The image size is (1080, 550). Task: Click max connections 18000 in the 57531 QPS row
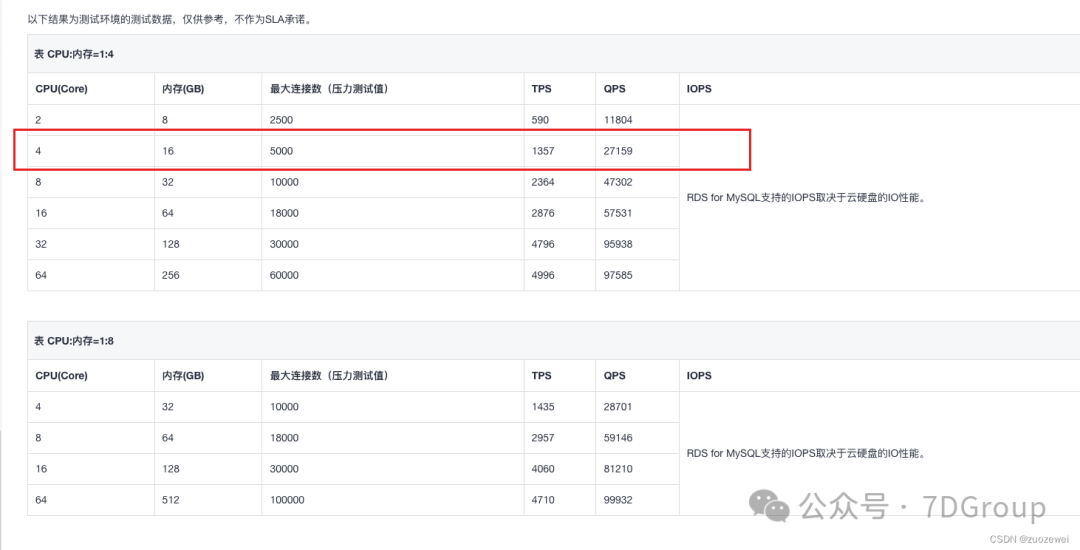click(x=284, y=213)
